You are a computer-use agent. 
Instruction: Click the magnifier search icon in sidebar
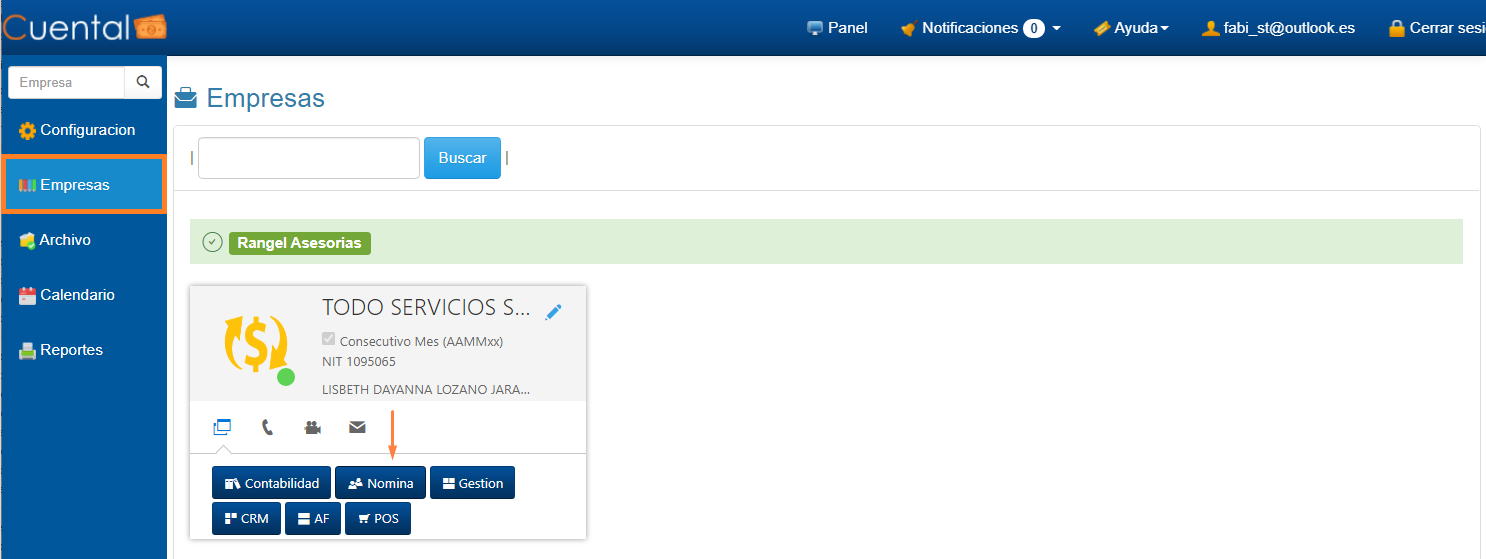click(x=143, y=82)
